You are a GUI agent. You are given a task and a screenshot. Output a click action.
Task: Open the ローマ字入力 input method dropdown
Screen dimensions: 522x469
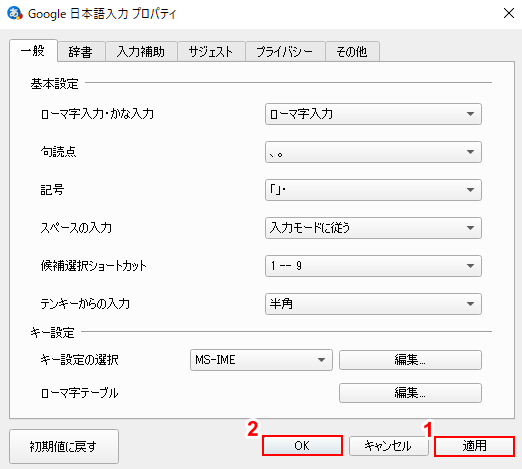pos(373,114)
